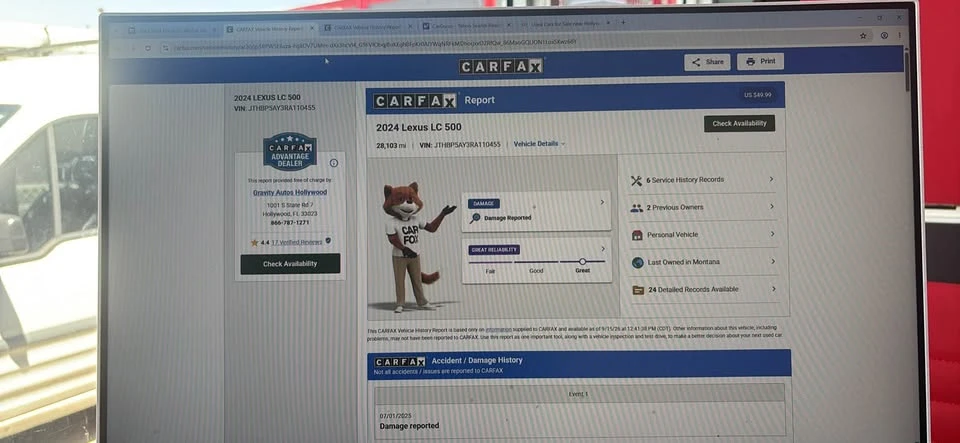Expand Previous Owners row chevron
This screenshot has height=443, width=960.
[771, 207]
